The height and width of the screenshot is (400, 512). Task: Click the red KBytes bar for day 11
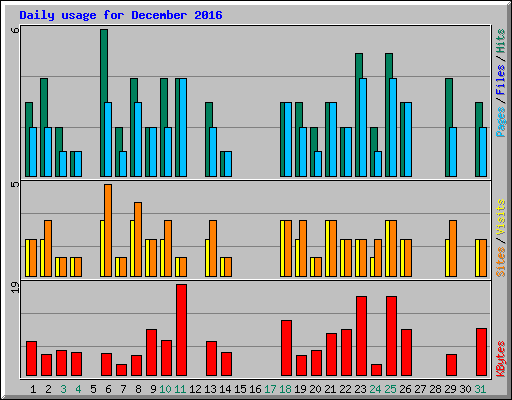point(181,330)
